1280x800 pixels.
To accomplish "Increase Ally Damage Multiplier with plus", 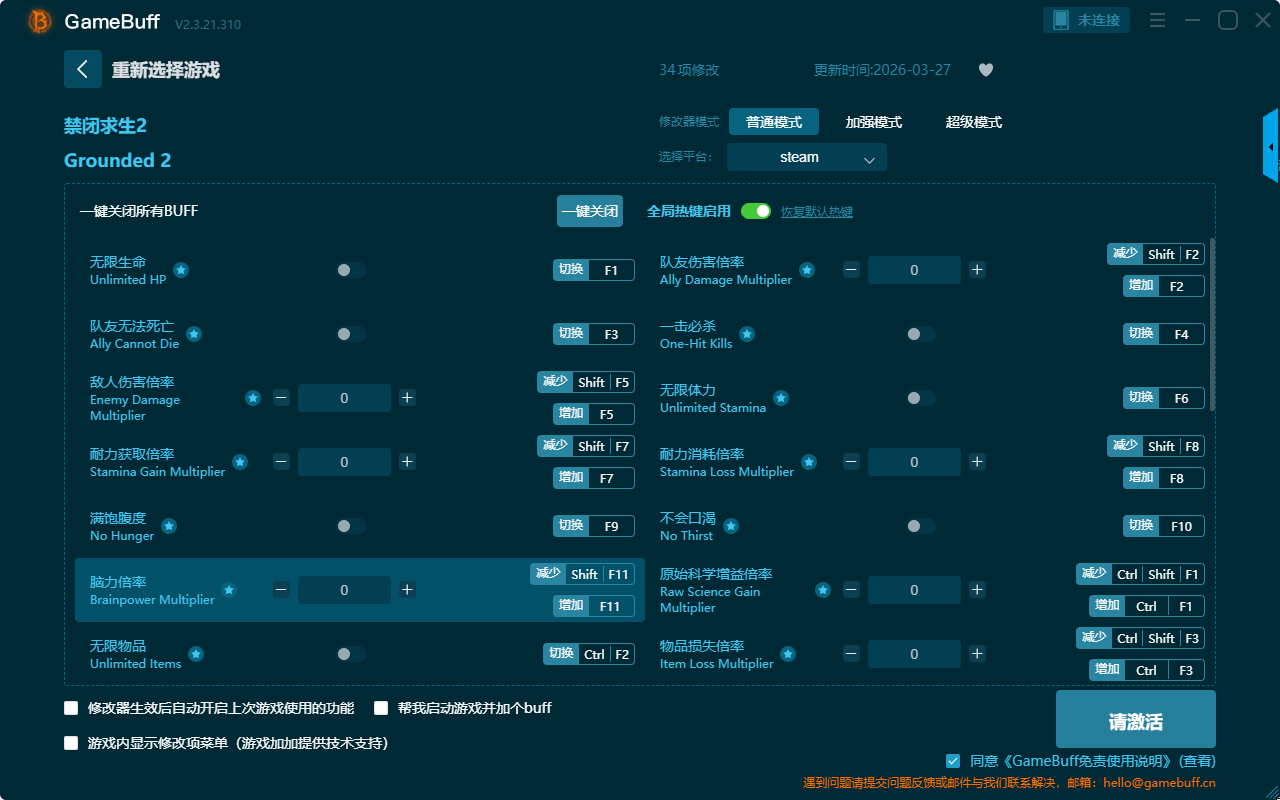I will pyautogui.click(x=977, y=270).
